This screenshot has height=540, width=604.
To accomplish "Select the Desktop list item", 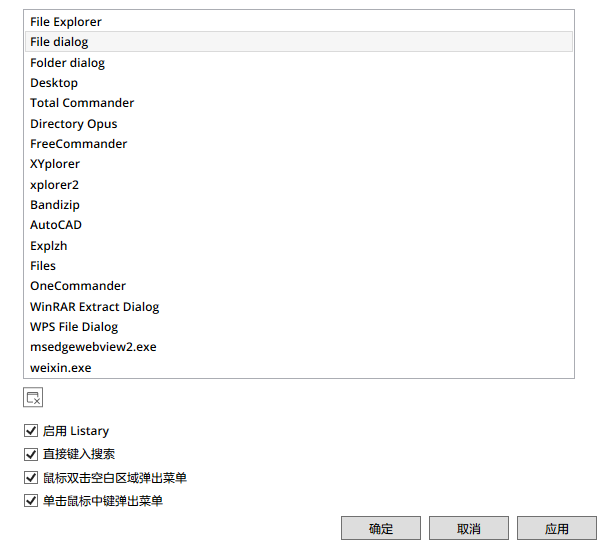I will click(x=54, y=83).
